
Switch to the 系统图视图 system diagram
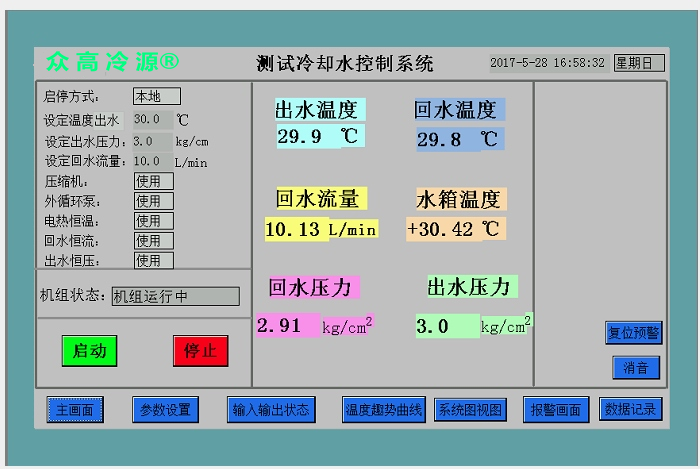pos(471,410)
